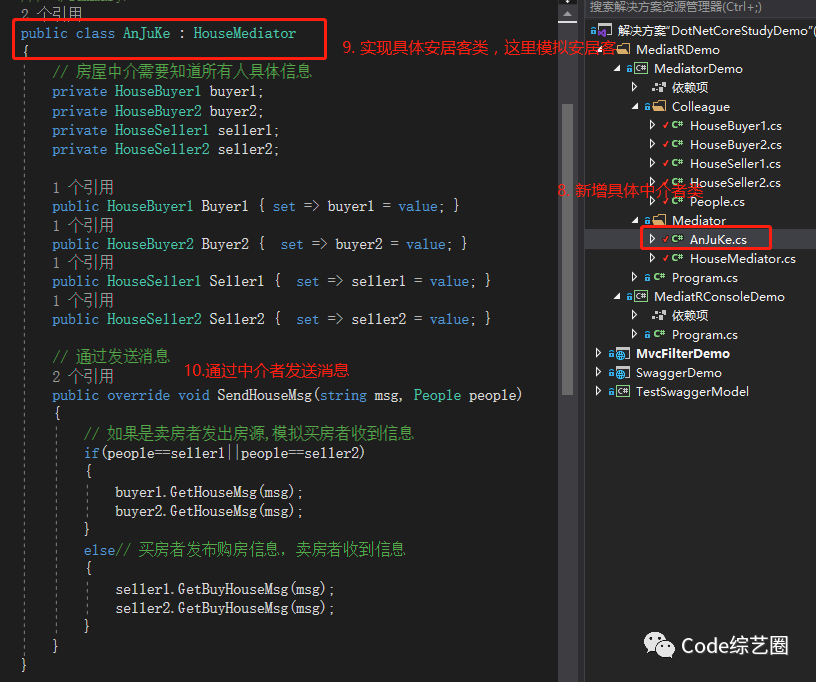Expand Program.cs under MediatRConsoleDemo
The width and height of the screenshot is (816, 682).
pos(635,334)
